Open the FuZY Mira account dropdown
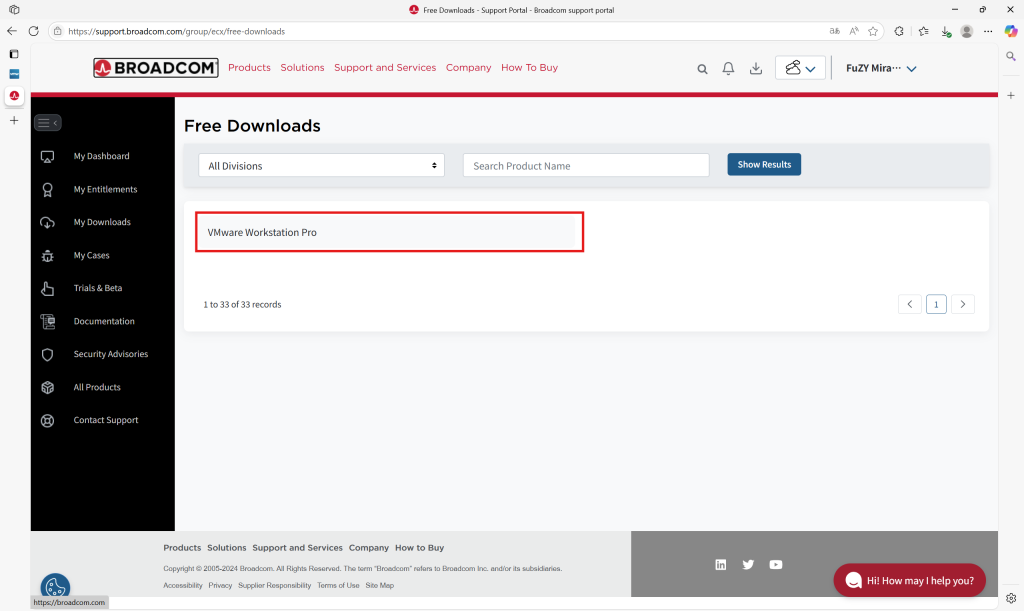 point(881,68)
